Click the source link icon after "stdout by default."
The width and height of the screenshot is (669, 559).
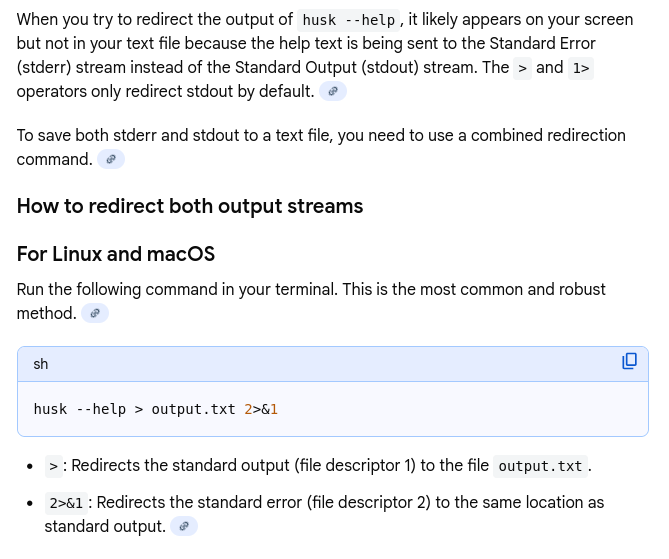pyautogui.click(x=333, y=92)
